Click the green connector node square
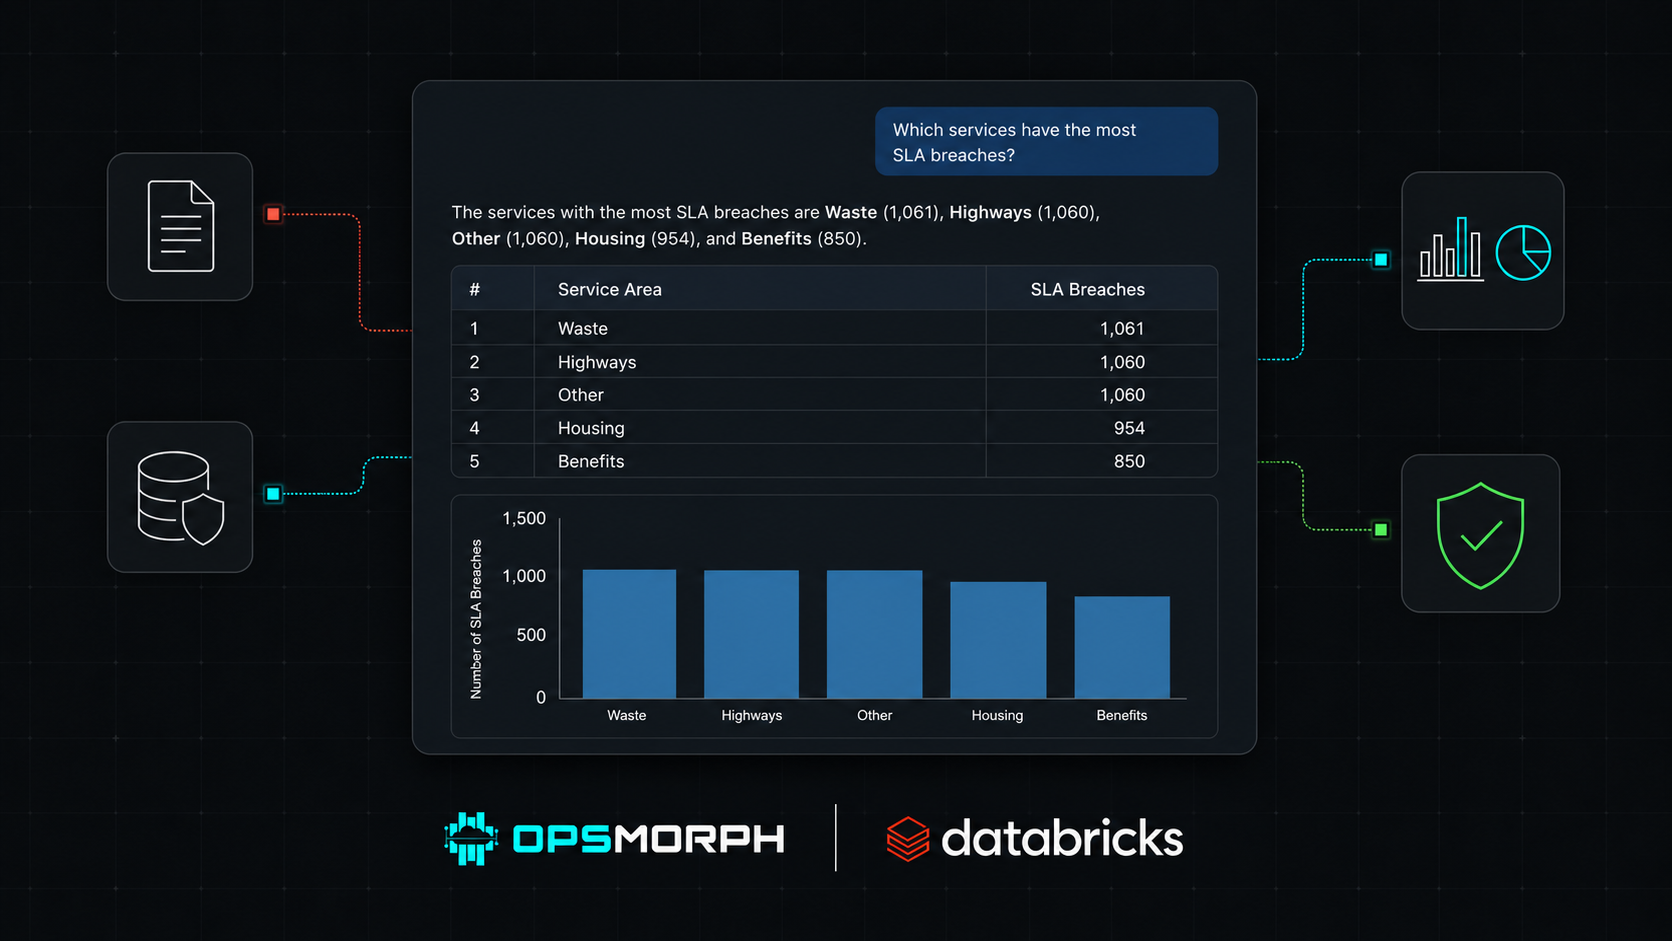The image size is (1672, 941). (x=1381, y=530)
